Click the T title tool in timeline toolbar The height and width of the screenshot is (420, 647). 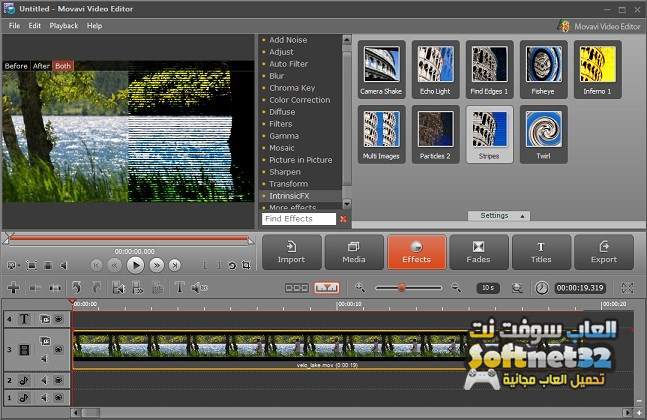[x=179, y=288]
